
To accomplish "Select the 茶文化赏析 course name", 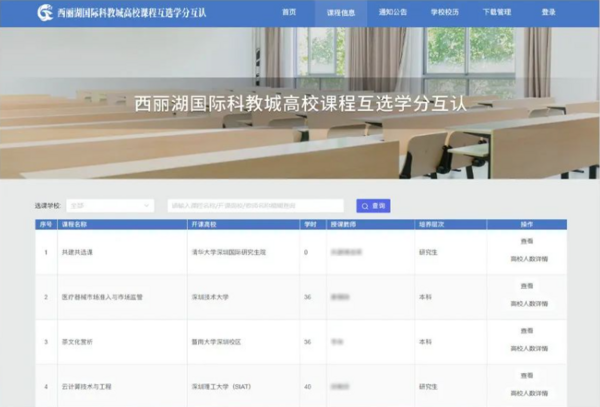I will click(x=77, y=342).
